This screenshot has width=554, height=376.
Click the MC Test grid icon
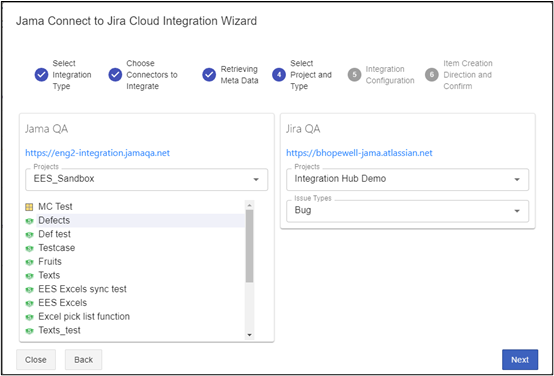29,207
